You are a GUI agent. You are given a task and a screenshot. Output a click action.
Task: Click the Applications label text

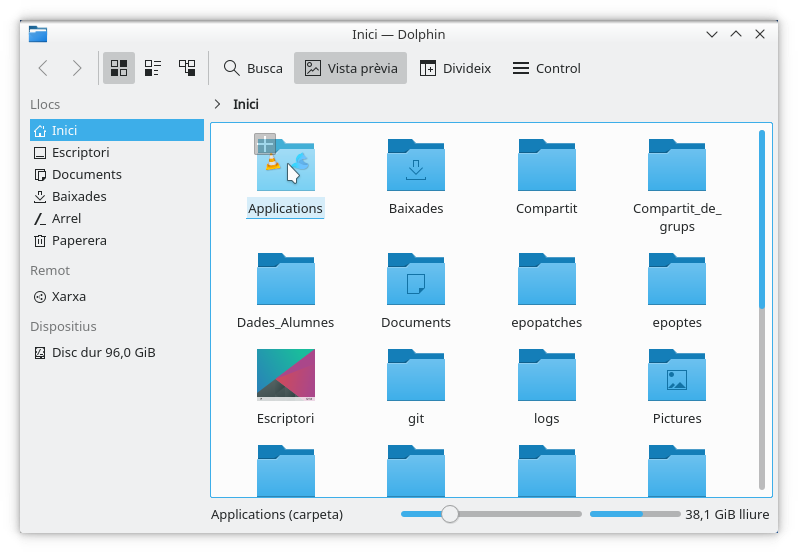click(286, 209)
